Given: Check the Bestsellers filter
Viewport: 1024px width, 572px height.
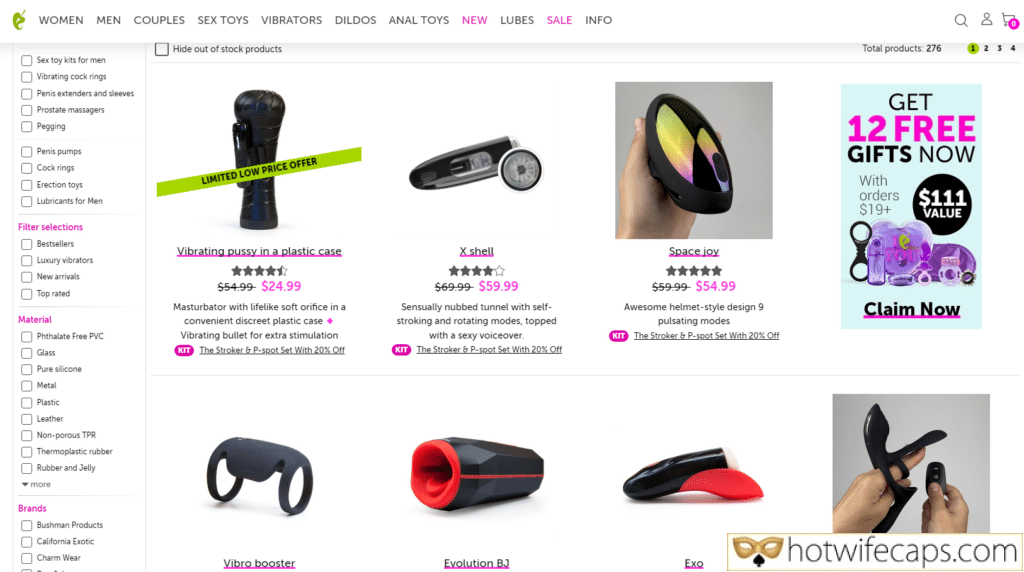Looking at the screenshot, I should tap(27, 244).
